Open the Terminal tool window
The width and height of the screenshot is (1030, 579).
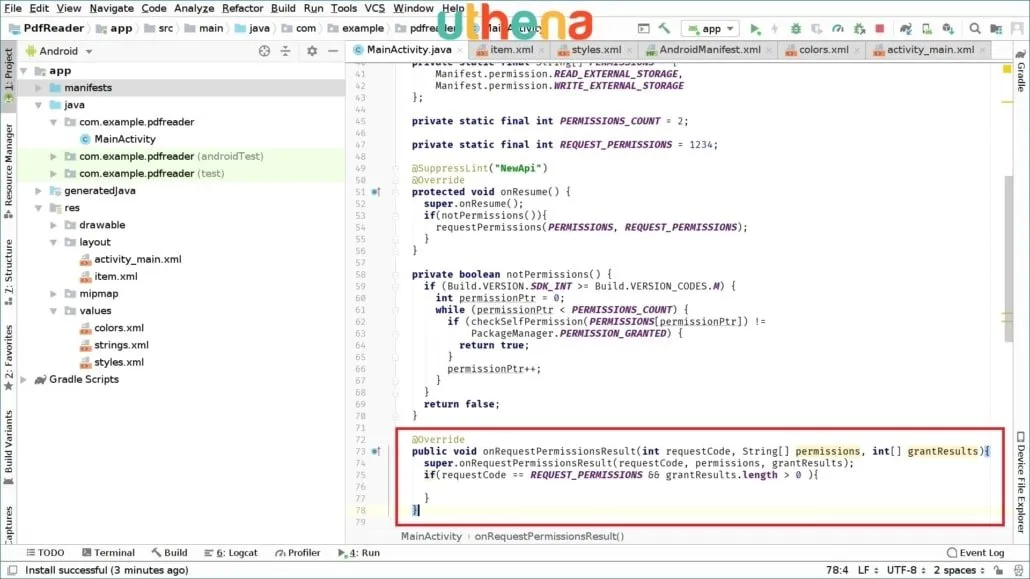(108, 553)
